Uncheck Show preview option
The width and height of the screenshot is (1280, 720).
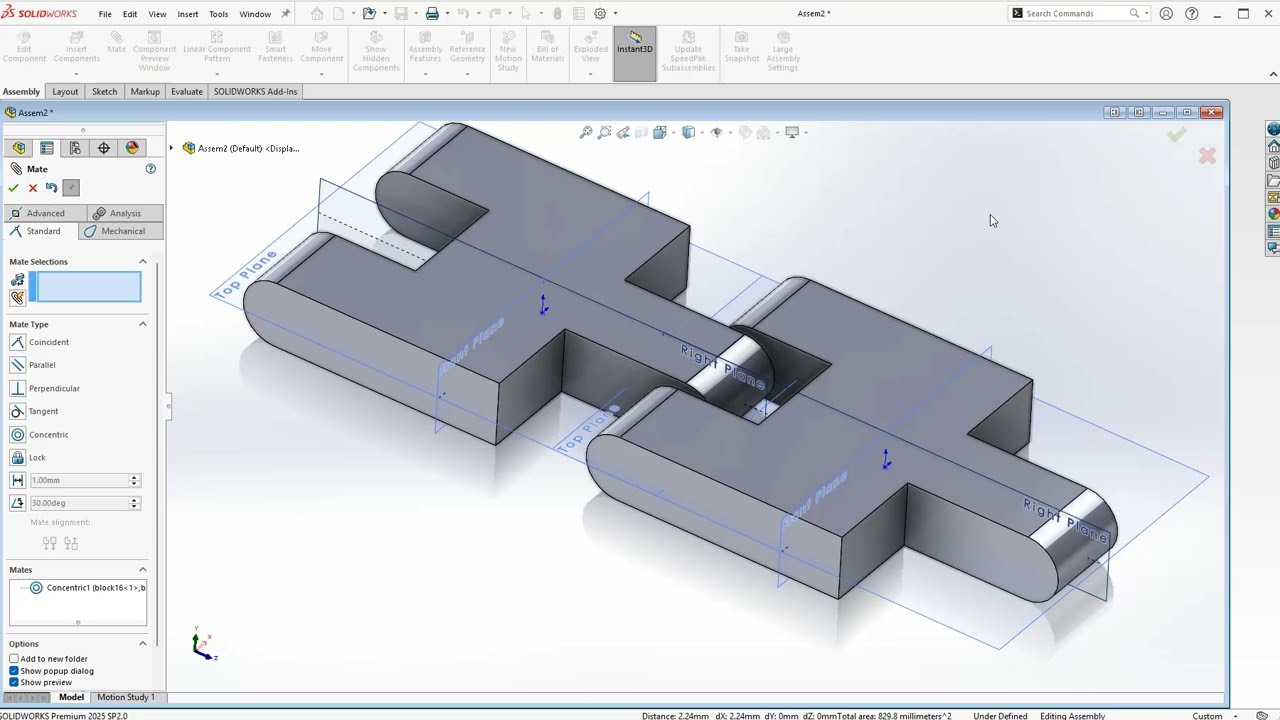pyautogui.click(x=14, y=683)
